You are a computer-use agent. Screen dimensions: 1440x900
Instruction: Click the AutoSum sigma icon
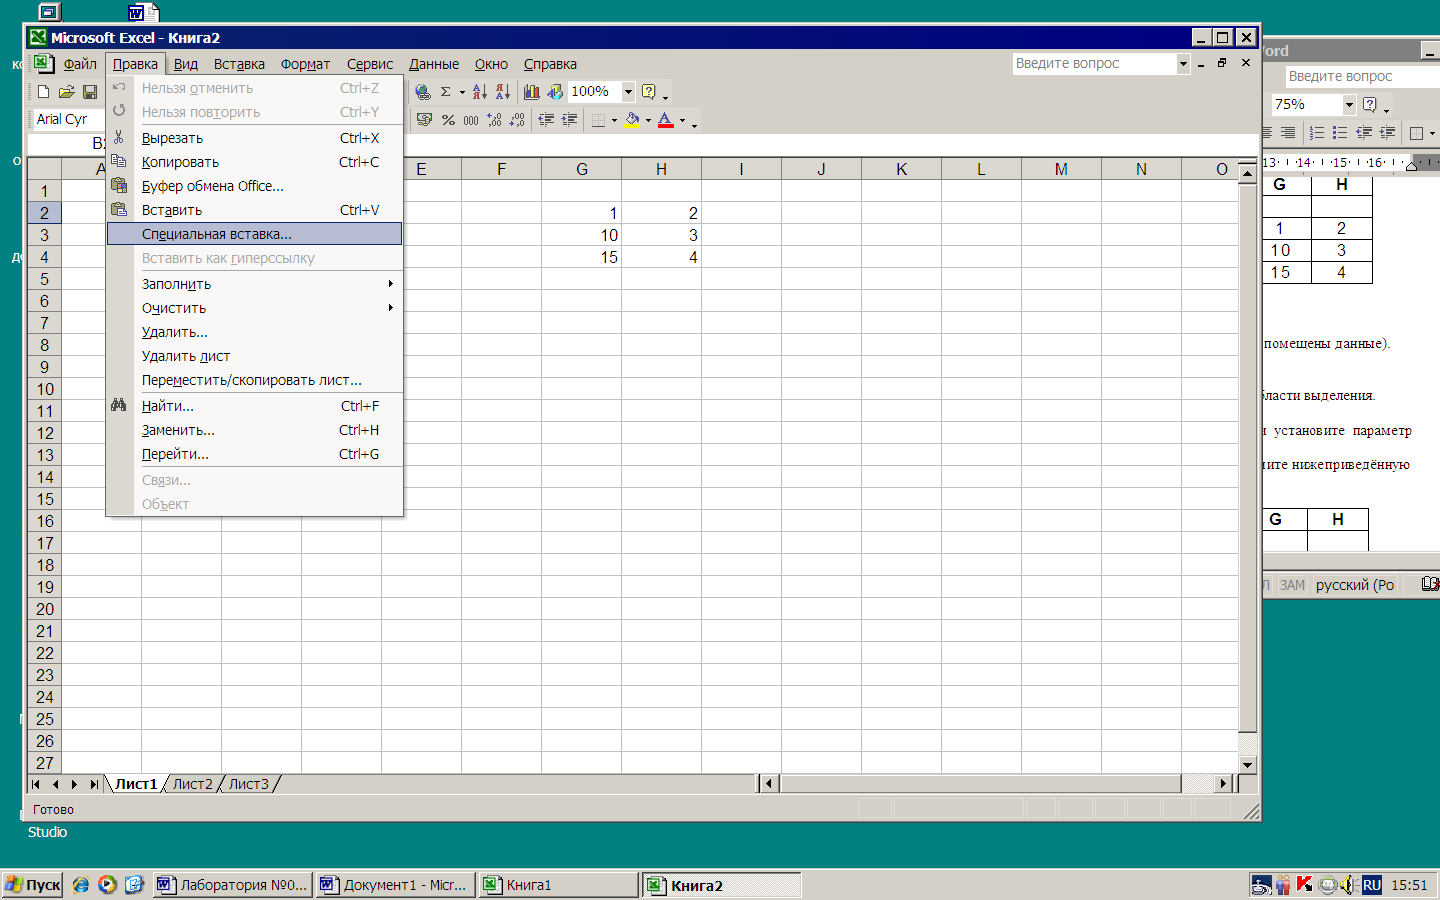coord(446,92)
